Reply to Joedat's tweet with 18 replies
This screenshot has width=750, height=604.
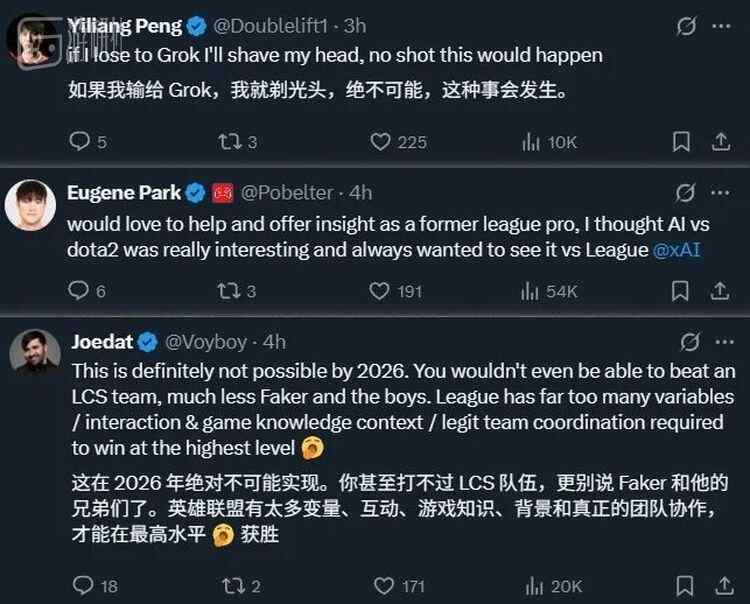point(82,585)
